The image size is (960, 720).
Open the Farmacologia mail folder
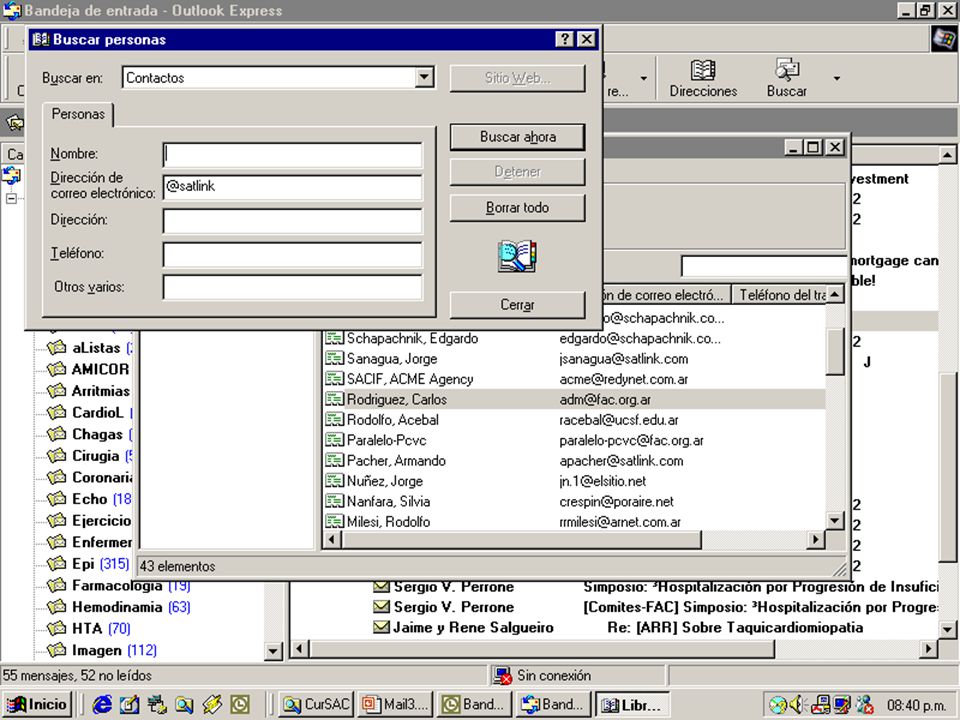119,585
